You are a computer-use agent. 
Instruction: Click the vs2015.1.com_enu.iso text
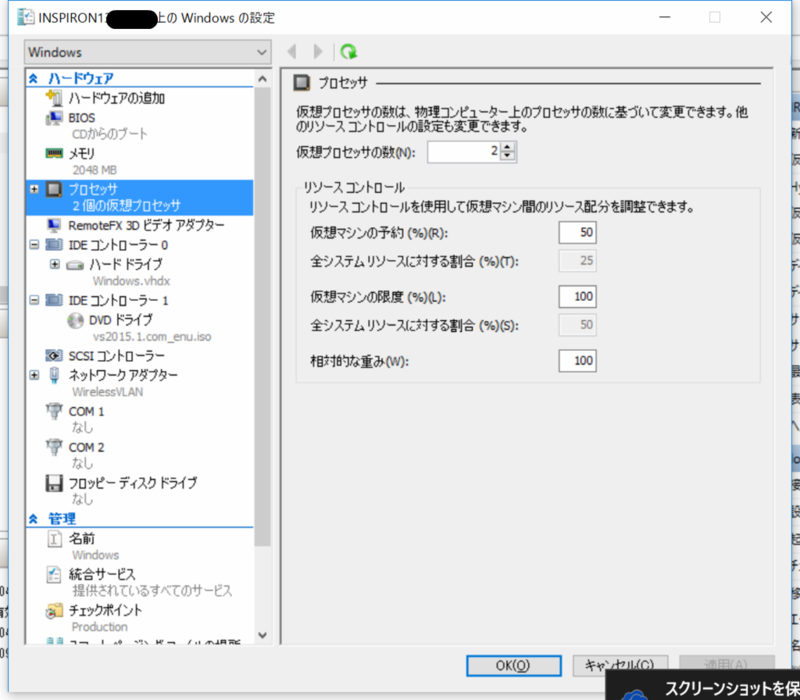pos(152,337)
